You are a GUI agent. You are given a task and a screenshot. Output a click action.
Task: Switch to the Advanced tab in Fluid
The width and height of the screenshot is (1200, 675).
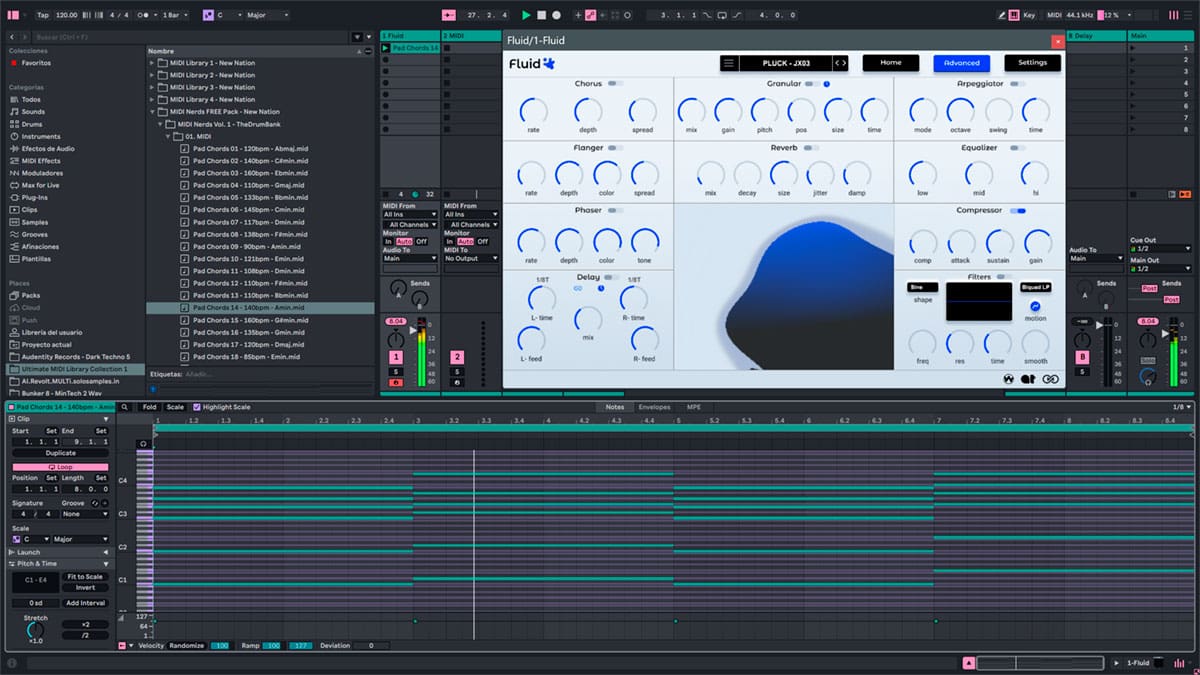click(x=962, y=63)
